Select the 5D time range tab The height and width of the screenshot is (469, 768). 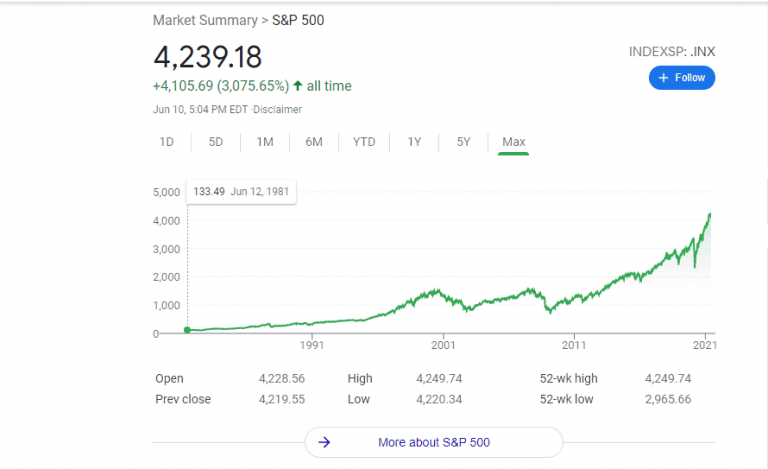pyautogui.click(x=216, y=142)
